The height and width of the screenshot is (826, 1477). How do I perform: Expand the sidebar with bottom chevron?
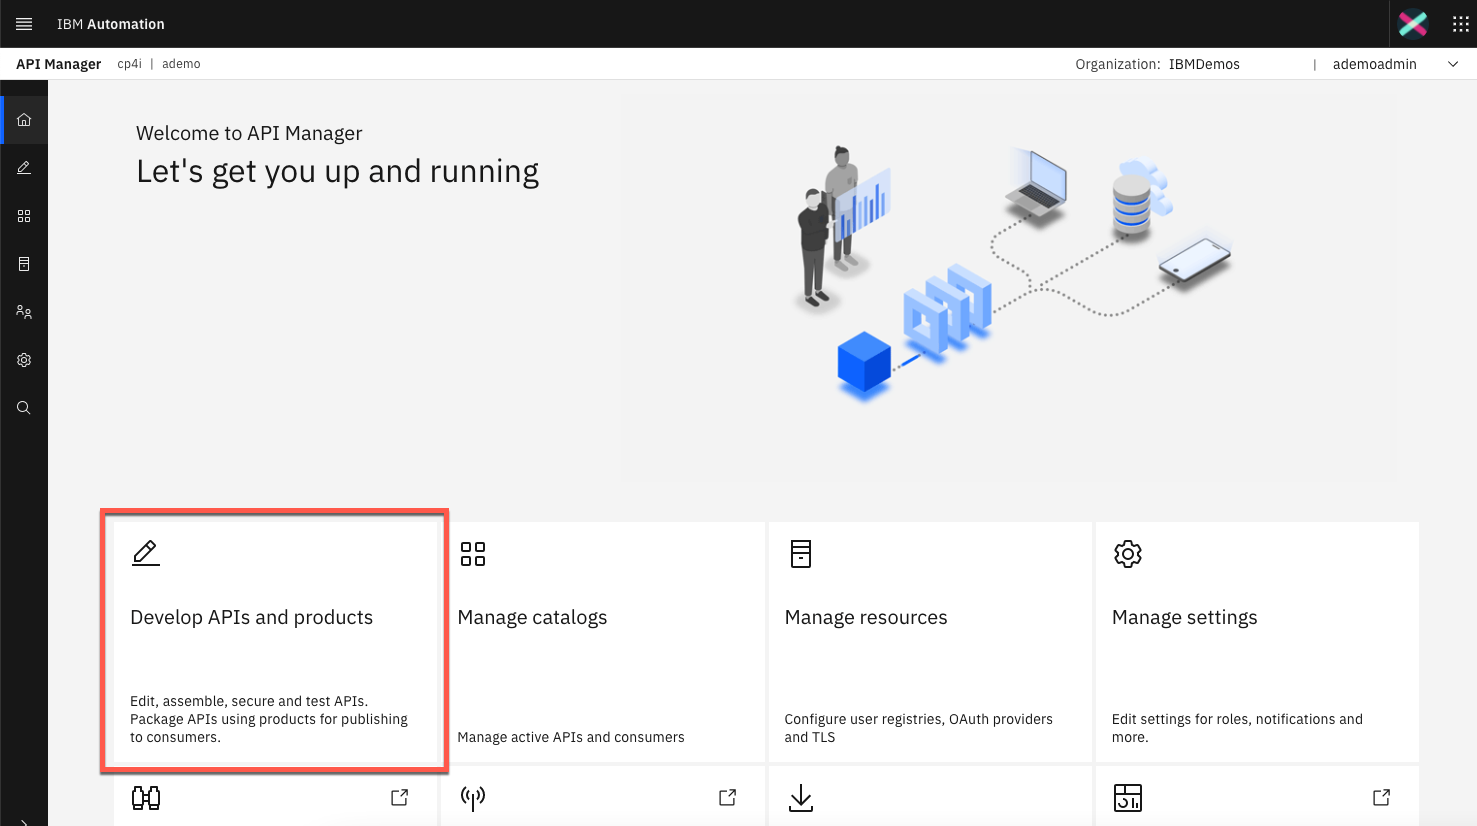pyautogui.click(x=24, y=822)
